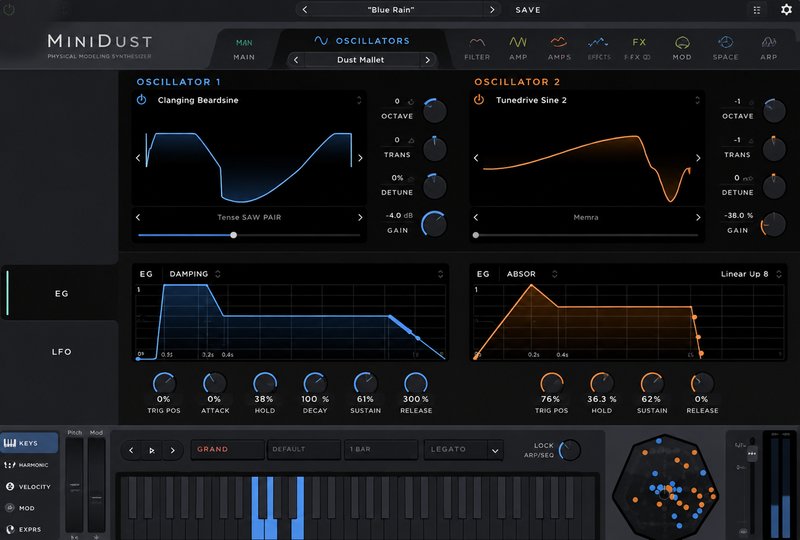The width and height of the screenshot is (800, 540).
Task: Select HARMONIC mode in bottom-left panel
Action: click(27, 465)
